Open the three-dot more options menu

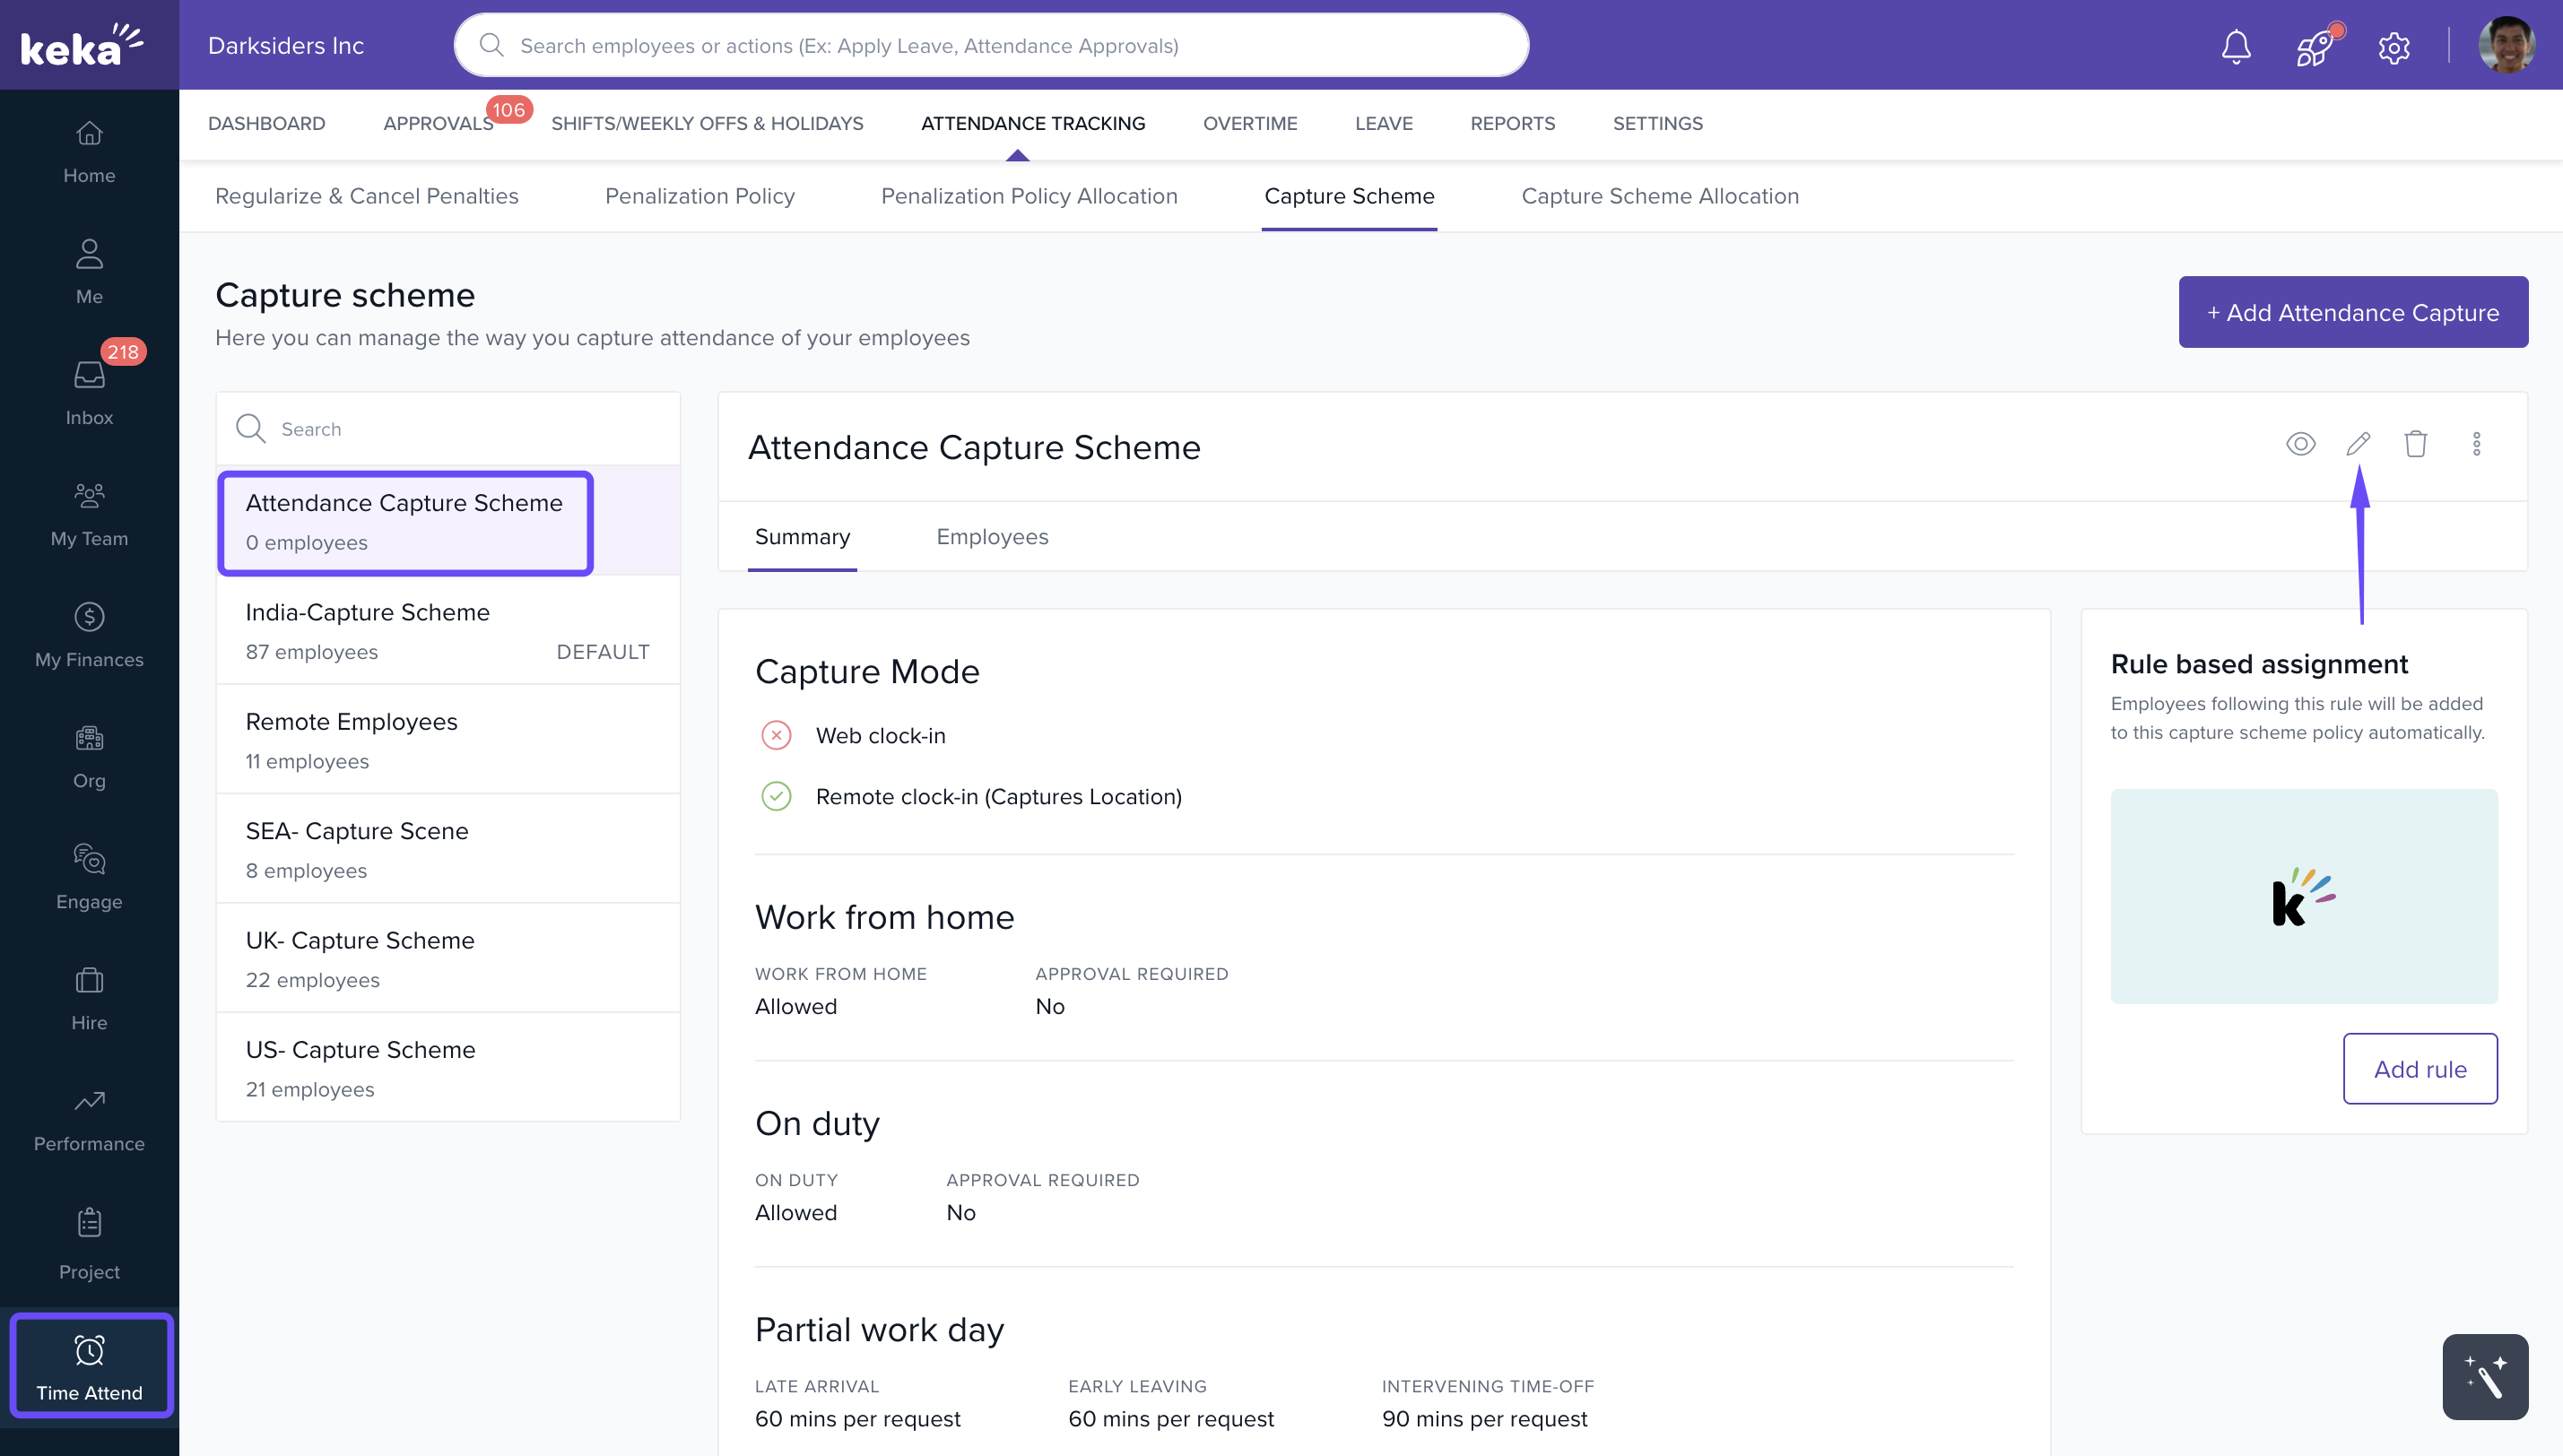pyautogui.click(x=2476, y=443)
